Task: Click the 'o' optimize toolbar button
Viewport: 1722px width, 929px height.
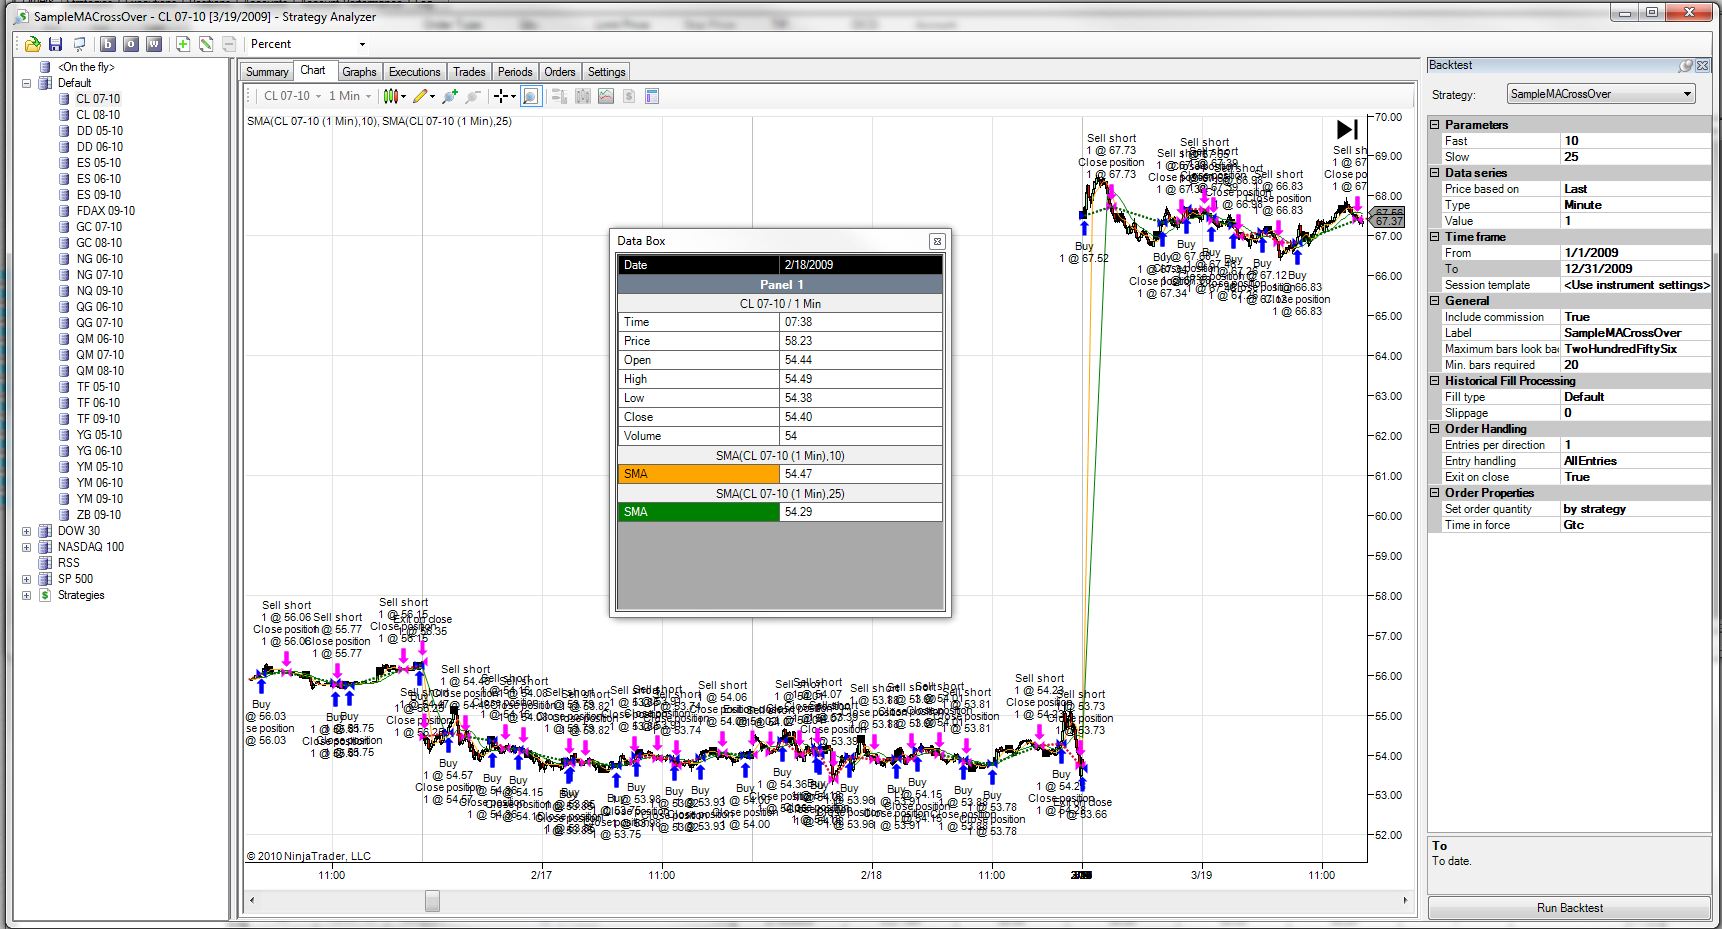Action: click(130, 44)
